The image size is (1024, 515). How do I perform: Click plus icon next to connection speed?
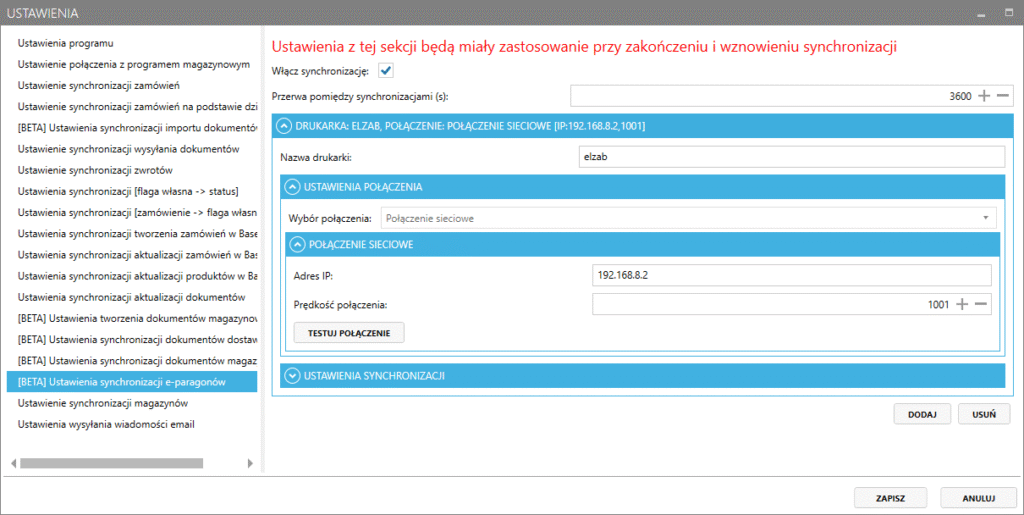point(962,304)
